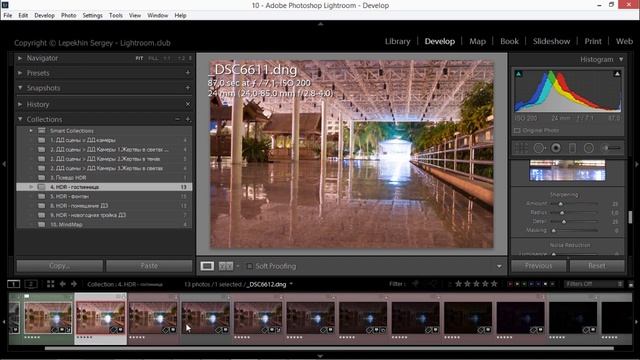Expand the History panel
Viewport: 640px width, 360px height.
20,104
